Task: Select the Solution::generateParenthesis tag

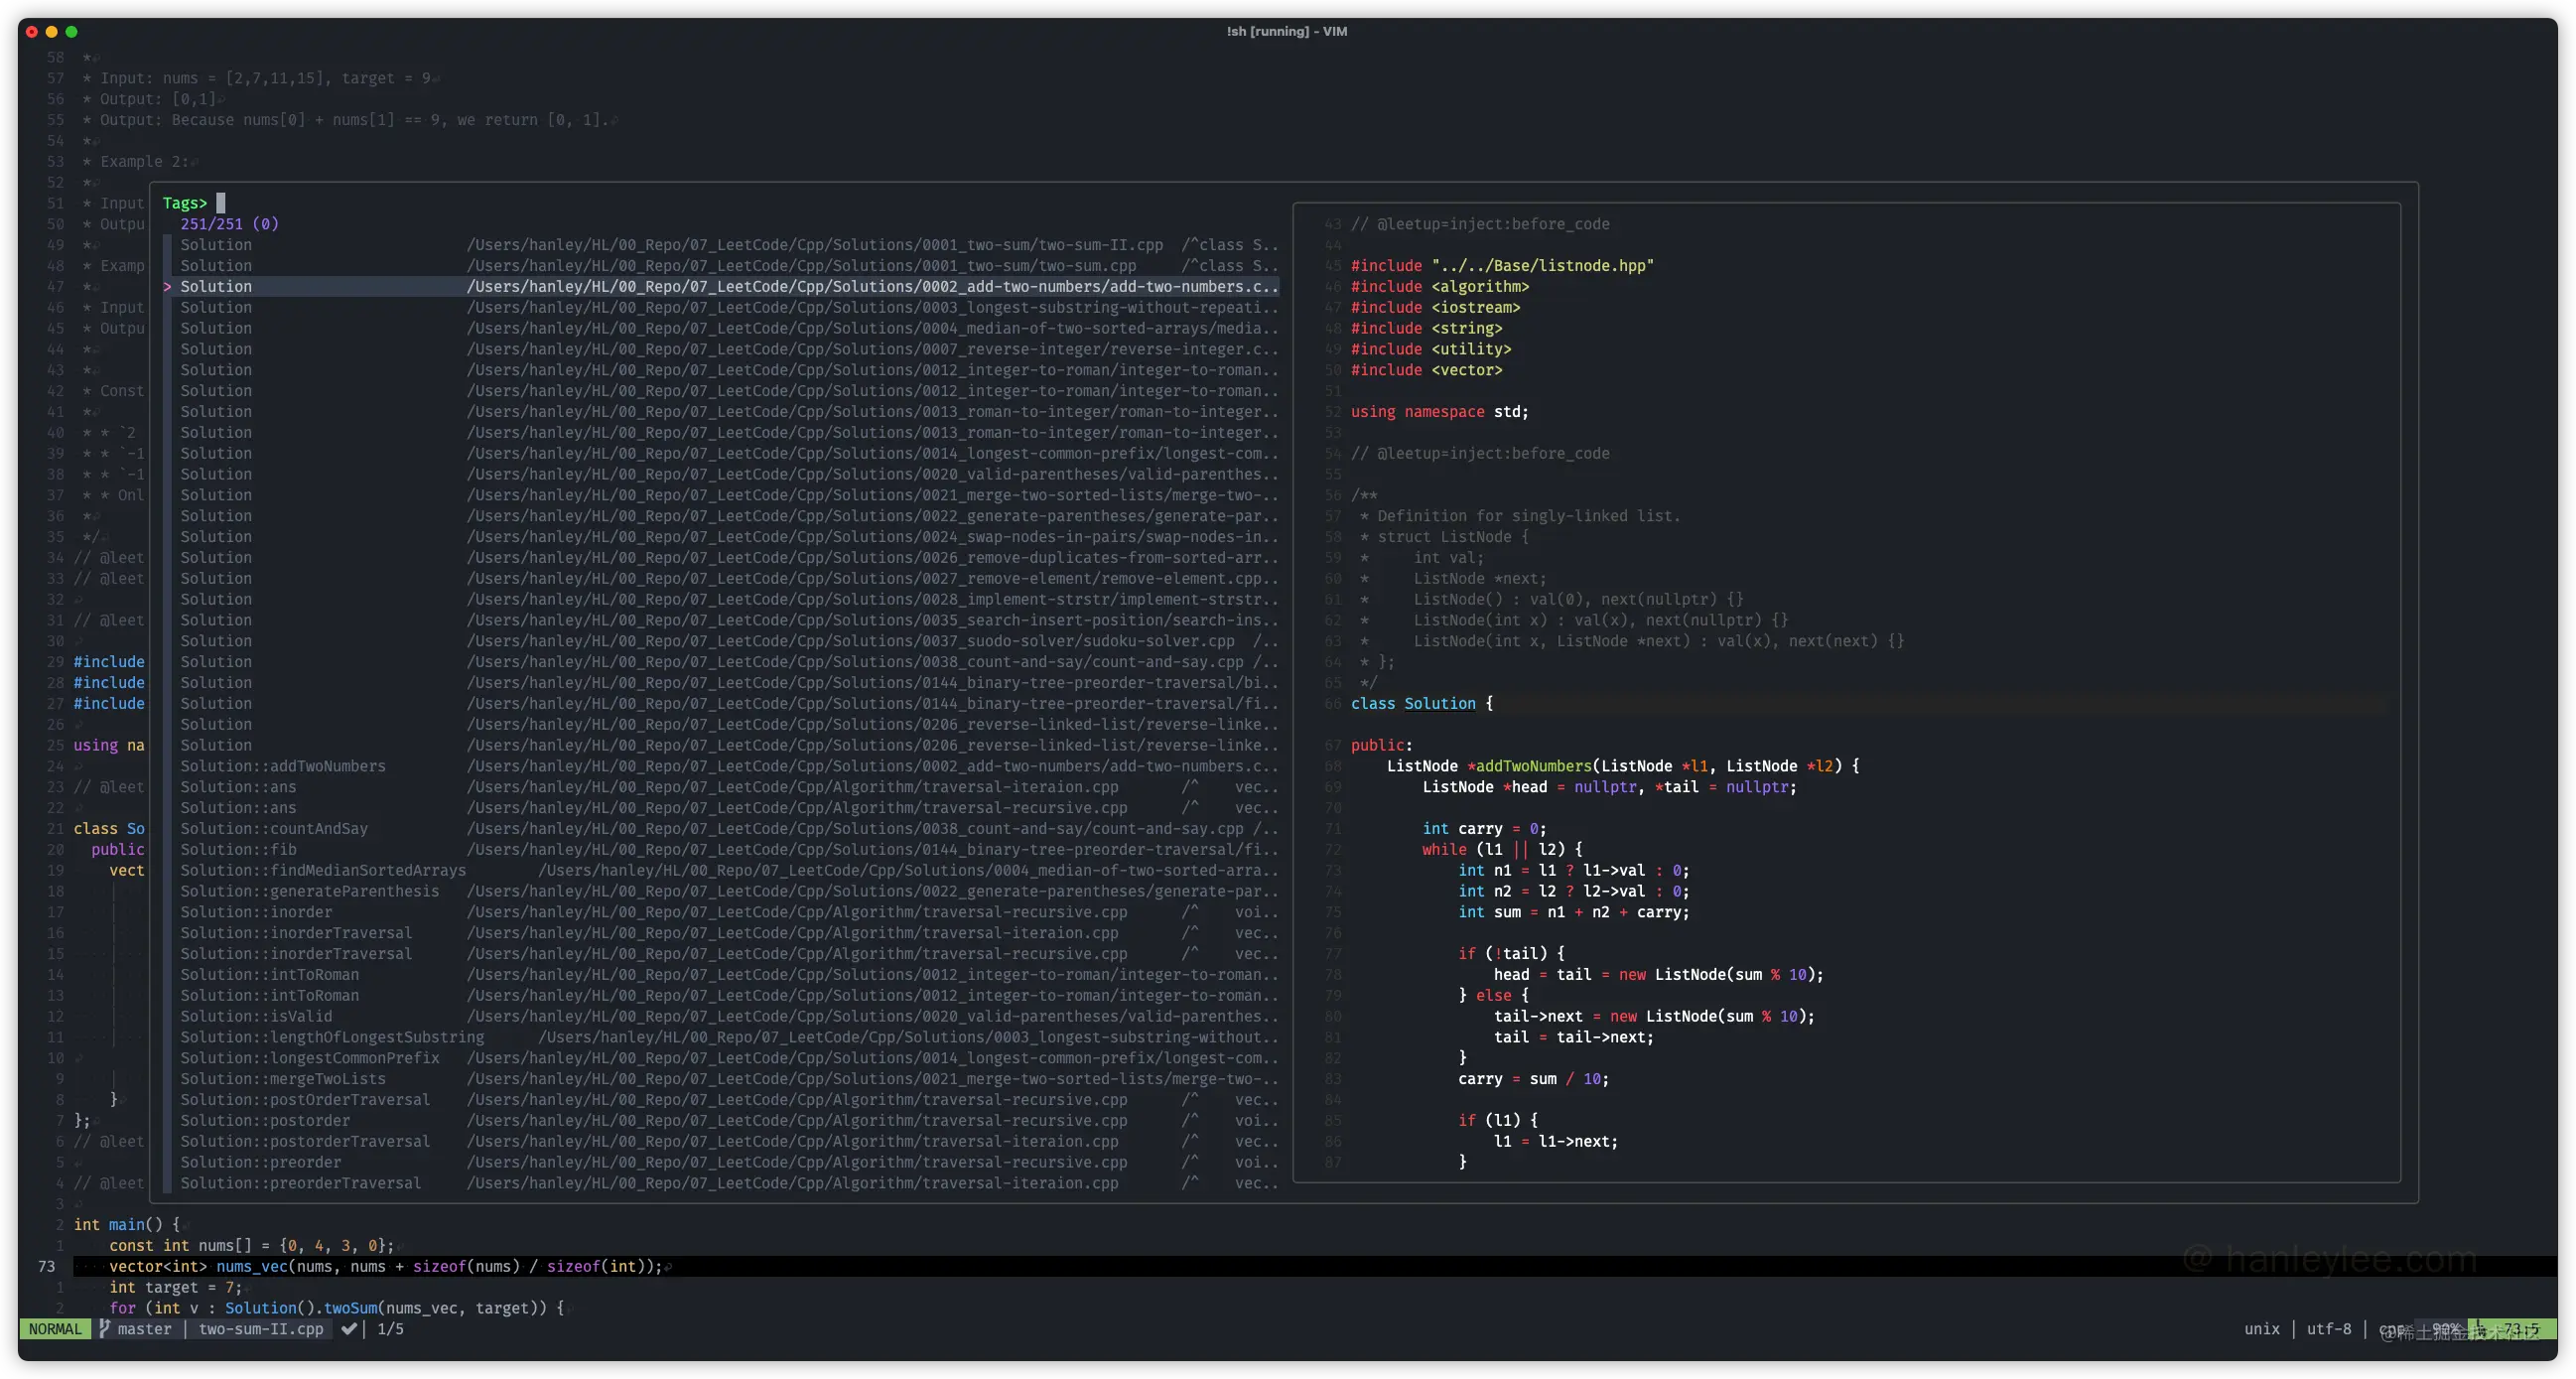Action: point(720,891)
